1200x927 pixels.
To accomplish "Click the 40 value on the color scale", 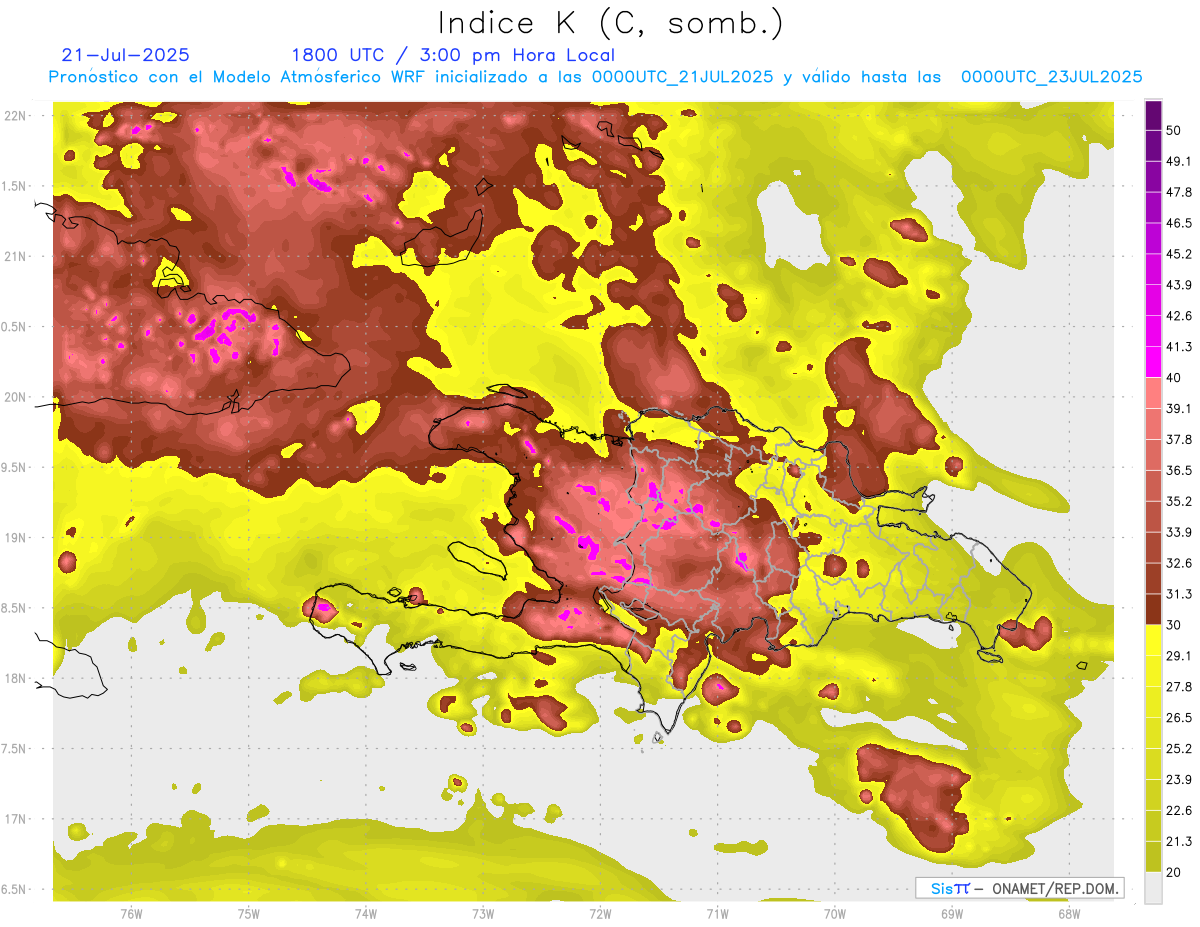I will 1176,378.
